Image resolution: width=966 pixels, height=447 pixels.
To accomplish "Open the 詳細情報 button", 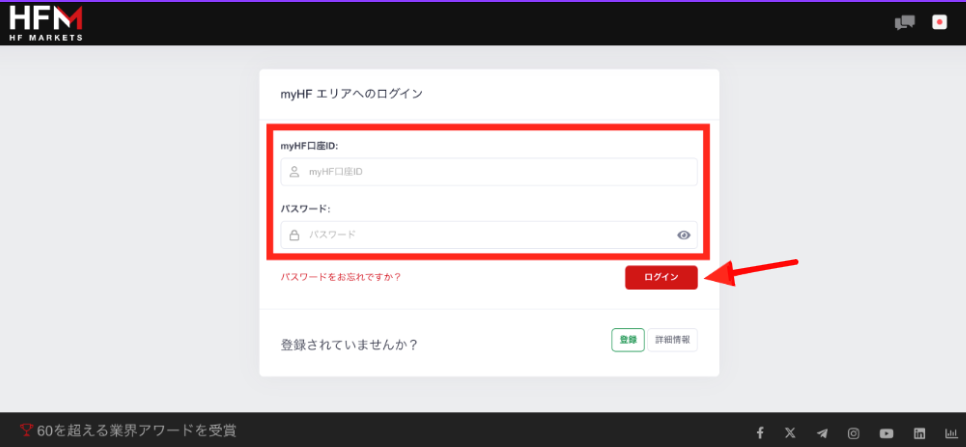I will tap(672, 340).
